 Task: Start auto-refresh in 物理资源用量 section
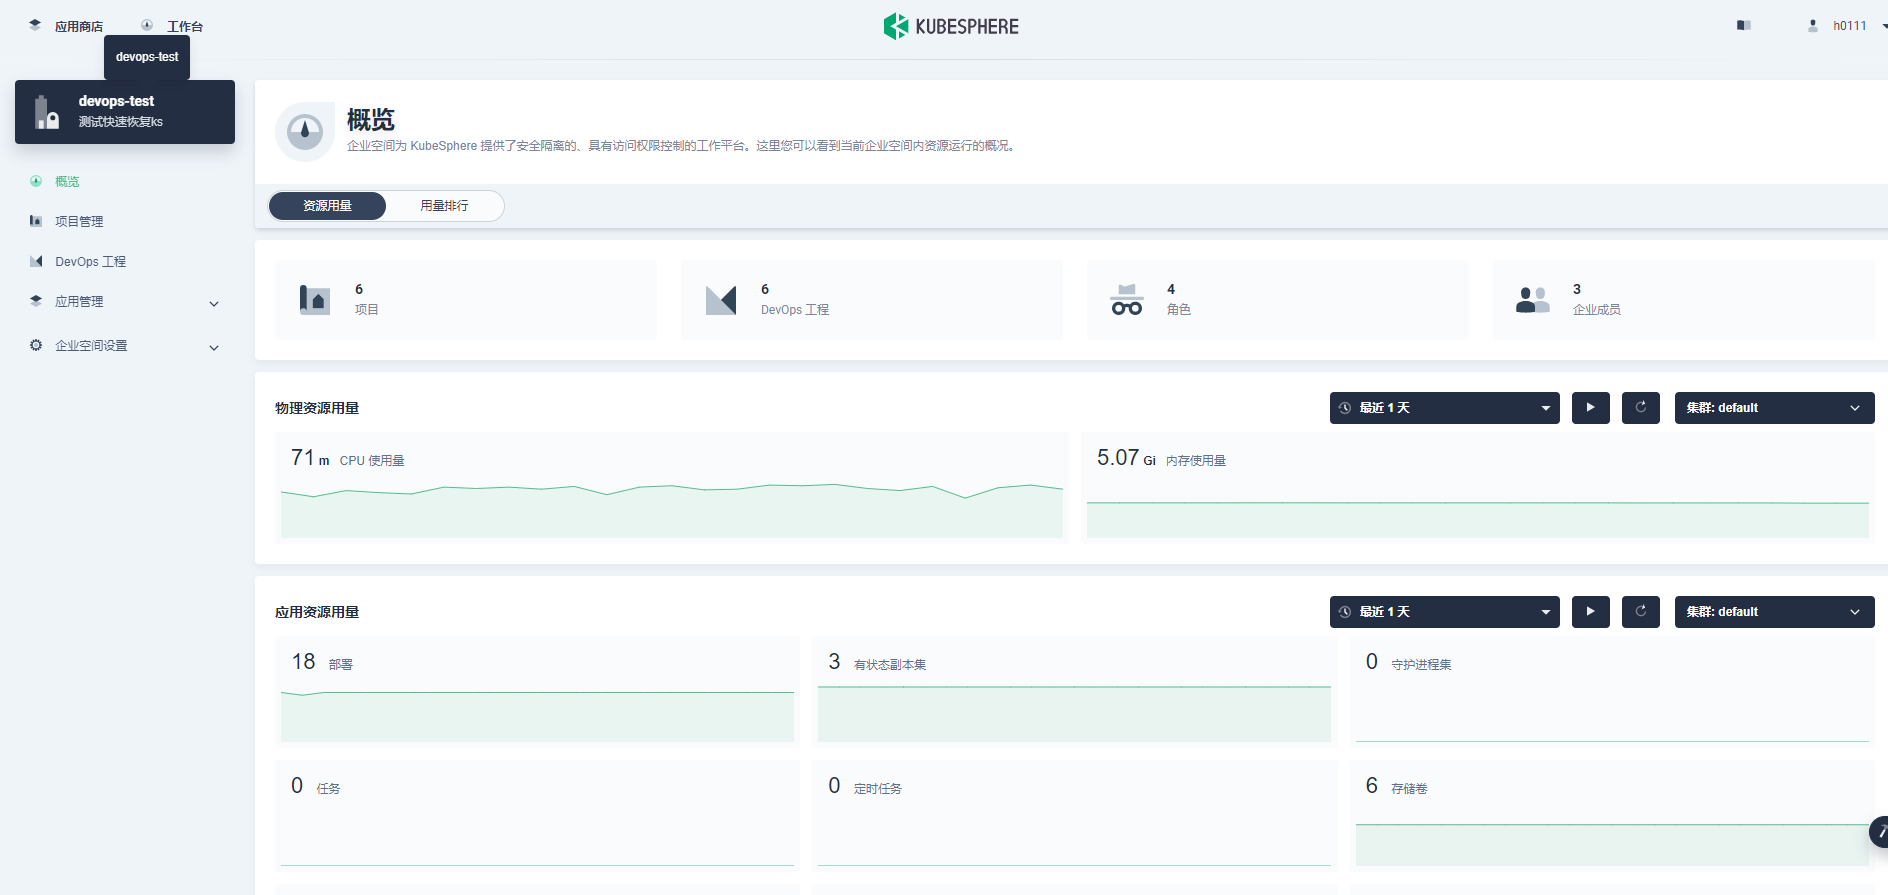[x=1590, y=408]
